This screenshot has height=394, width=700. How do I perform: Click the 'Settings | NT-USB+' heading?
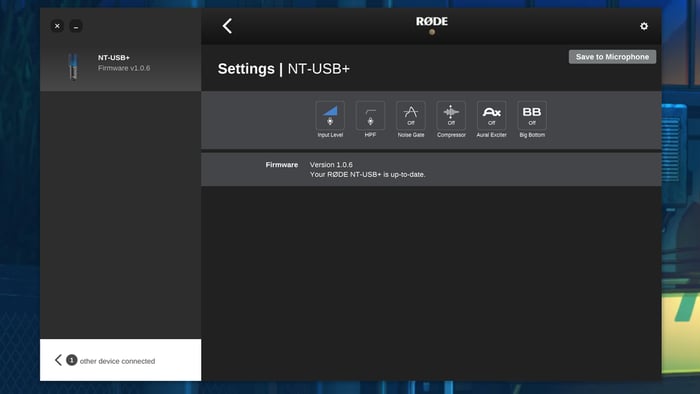coord(283,69)
